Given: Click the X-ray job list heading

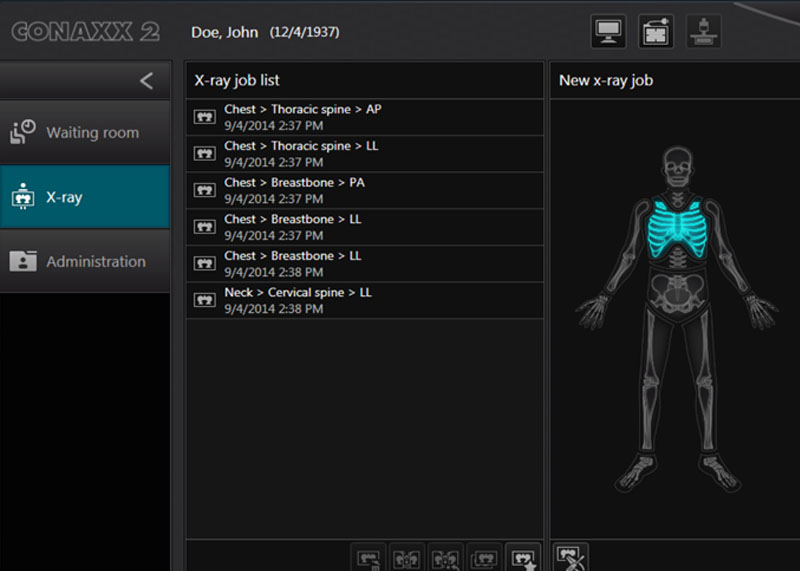Looking at the screenshot, I should [237, 80].
